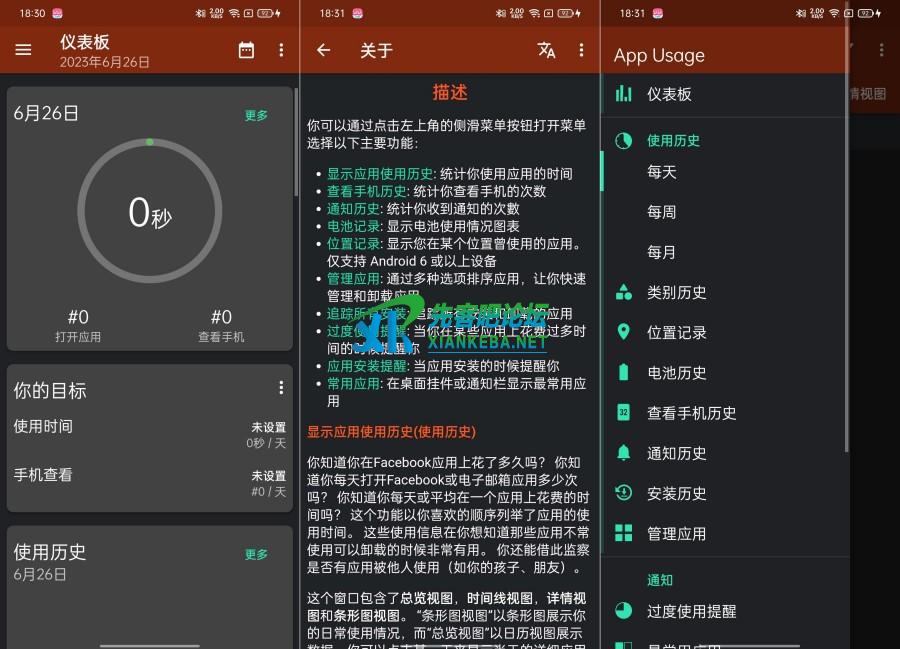
Task: Tap the translate icon in 关于 header
Action: 546,50
